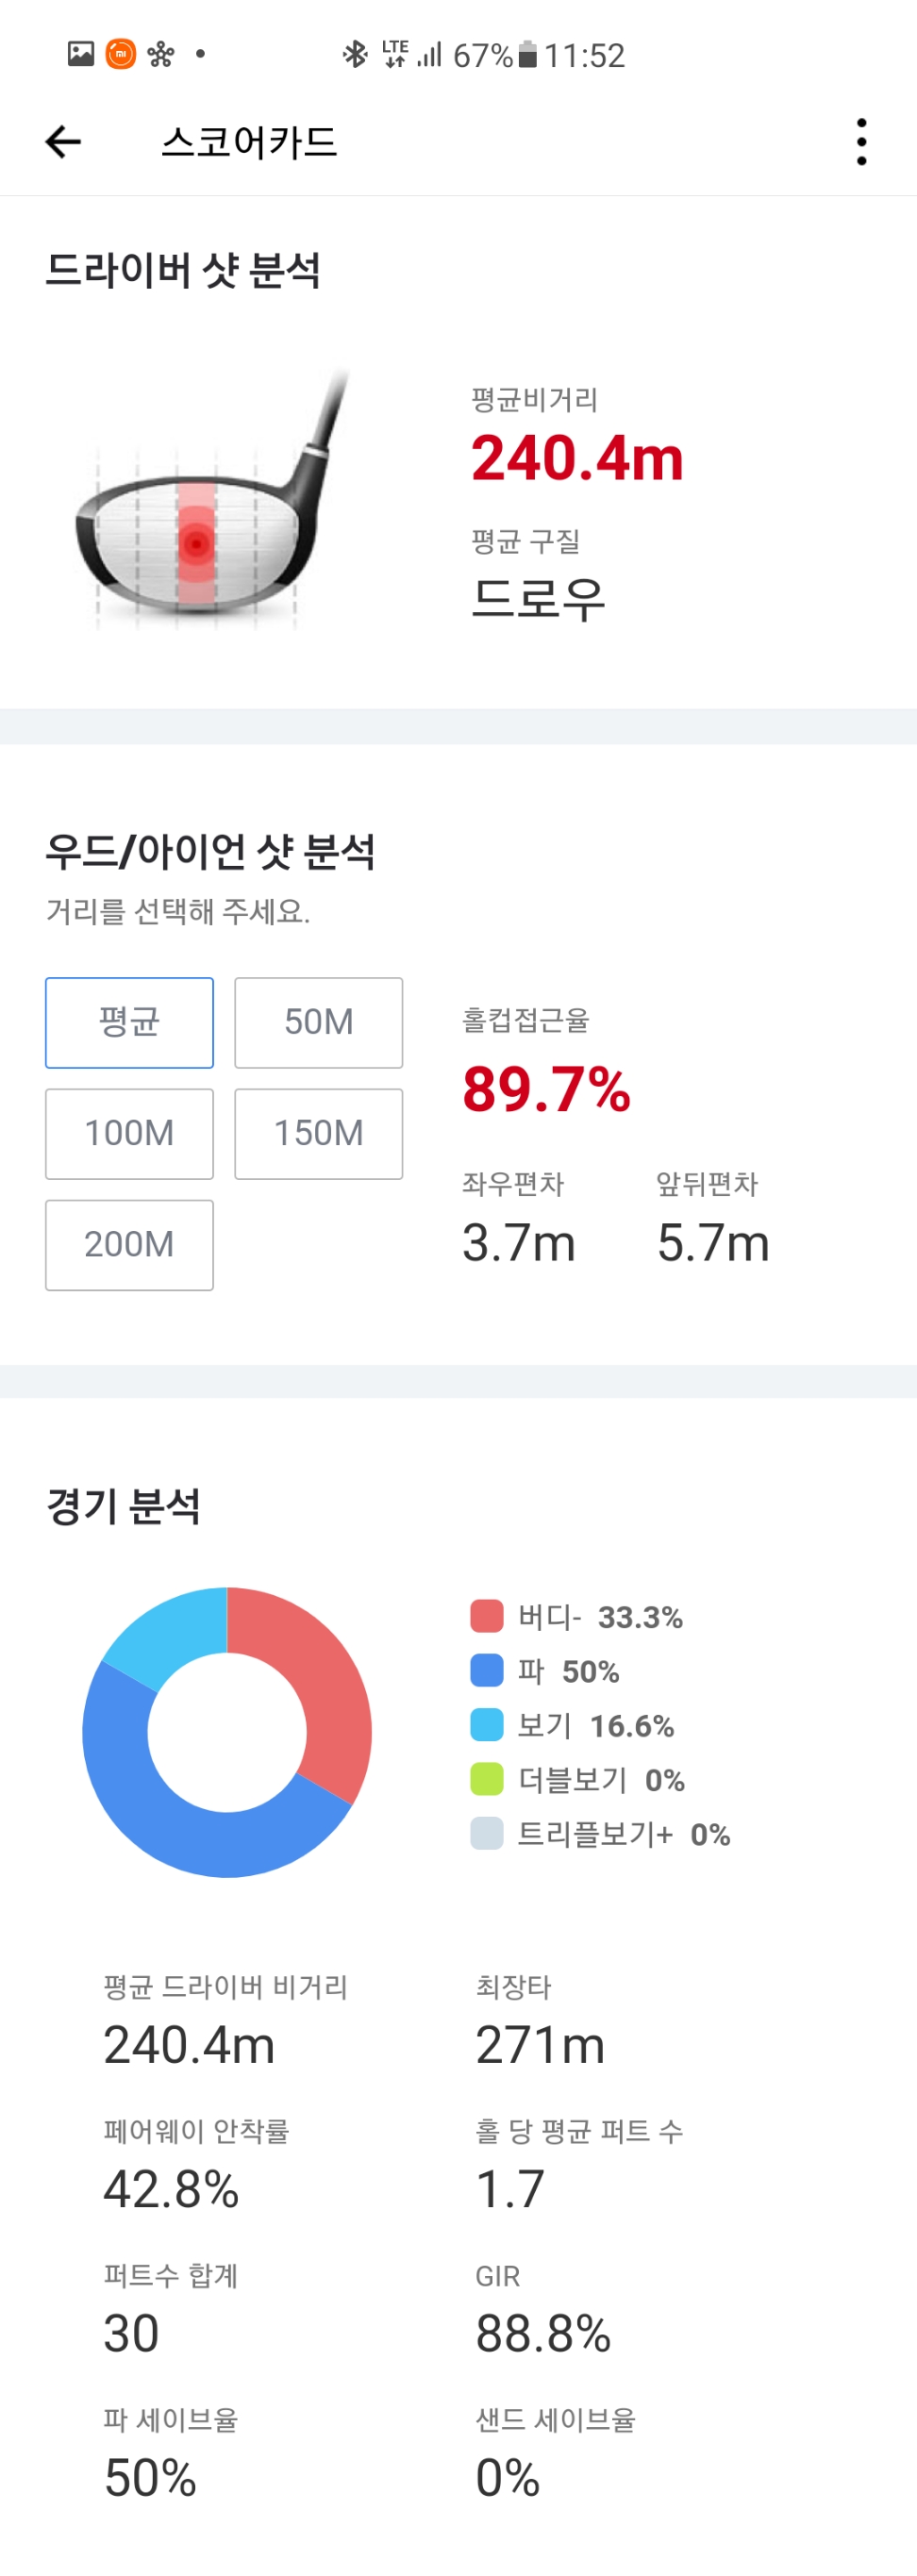Tap the 스코어카드 page title
917x2576 pixels.
[249, 142]
